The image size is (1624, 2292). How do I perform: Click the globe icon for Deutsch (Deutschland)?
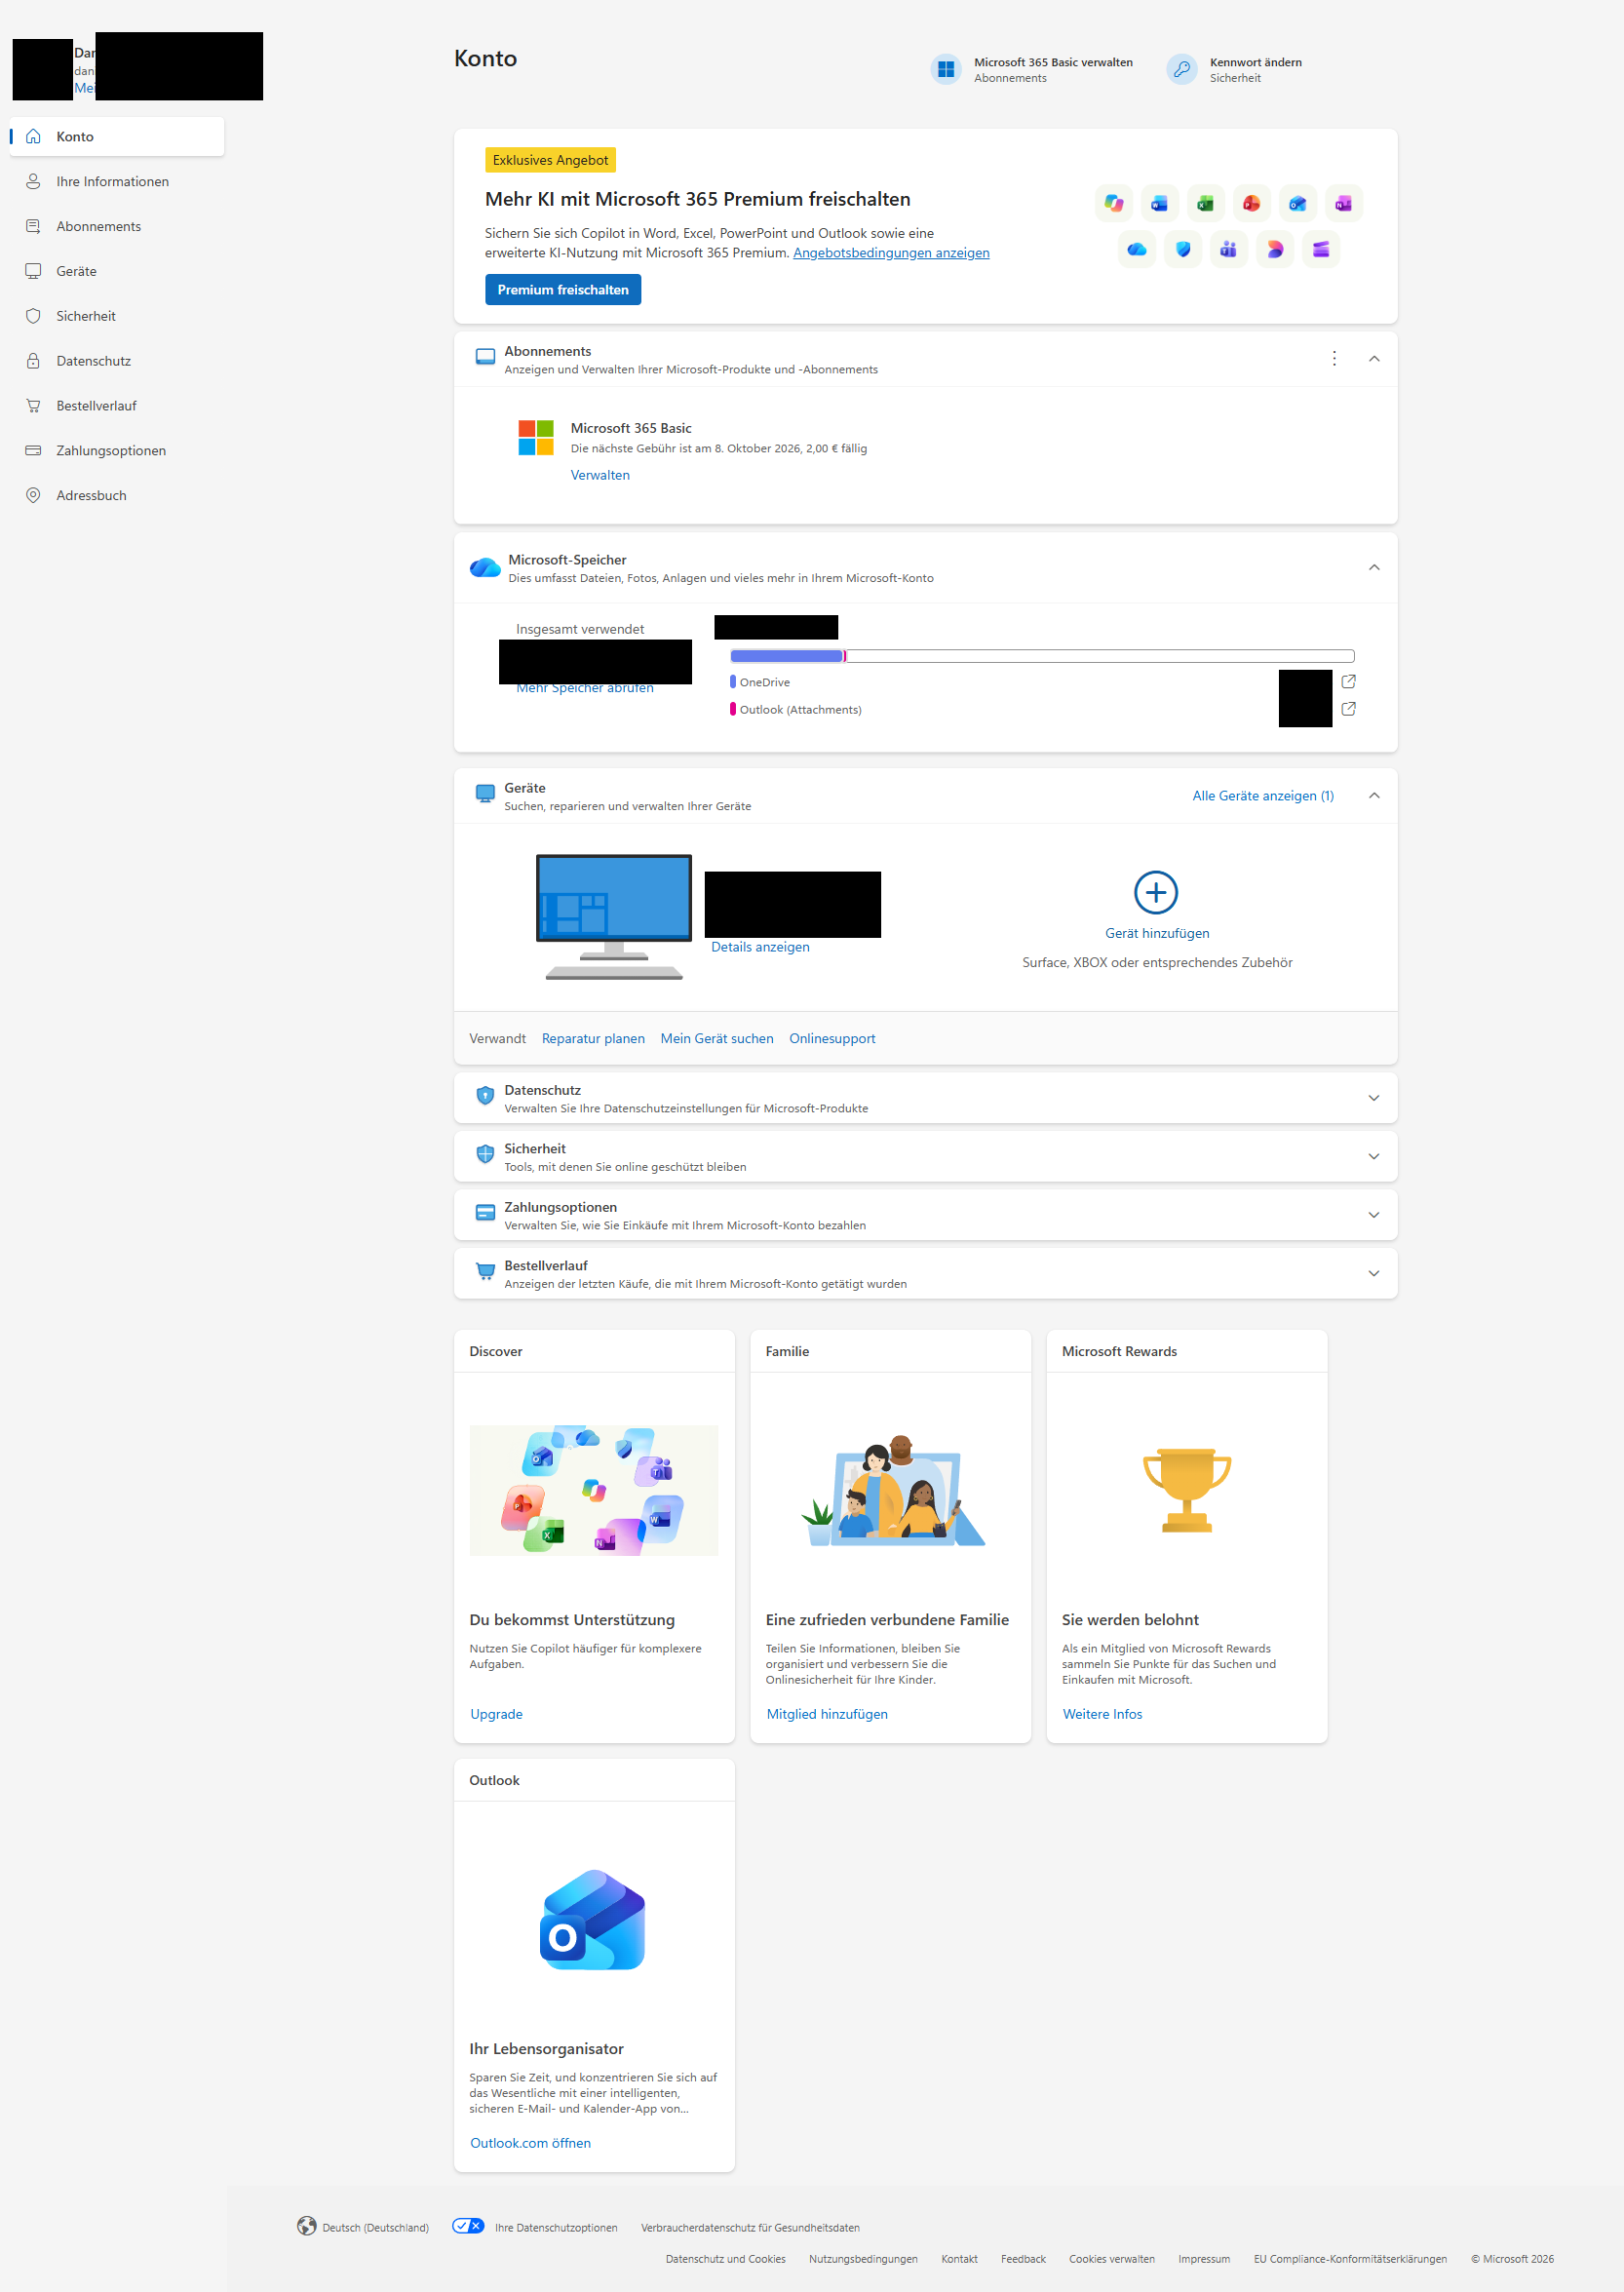(307, 2226)
